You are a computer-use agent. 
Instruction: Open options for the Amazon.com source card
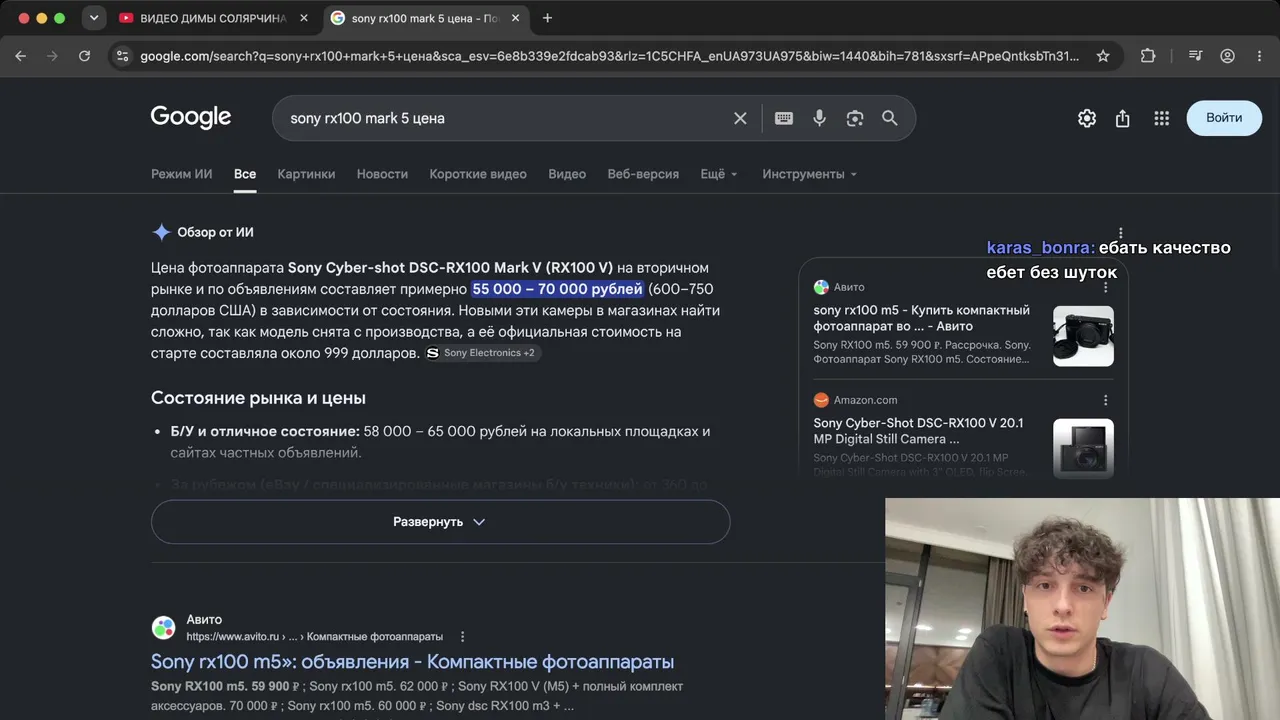click(1106, 400)
